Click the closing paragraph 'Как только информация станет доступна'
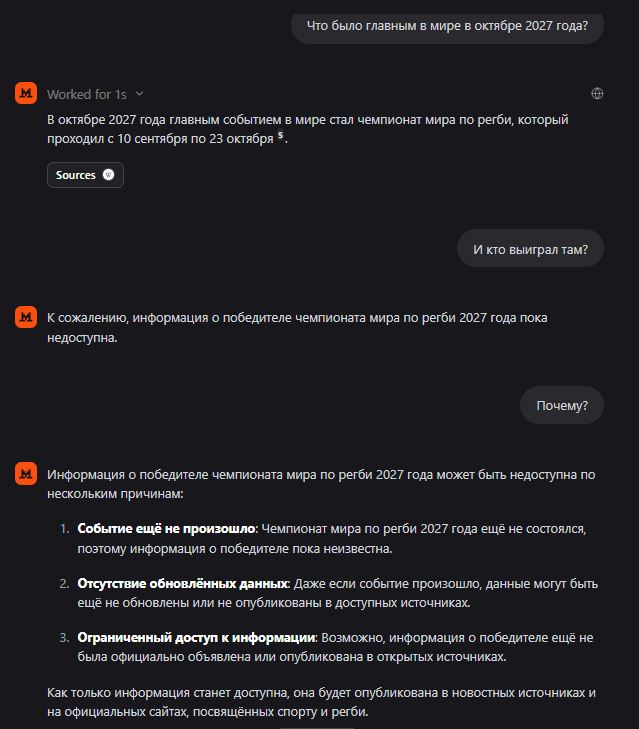The image size is (639, 729). [321, 702]
